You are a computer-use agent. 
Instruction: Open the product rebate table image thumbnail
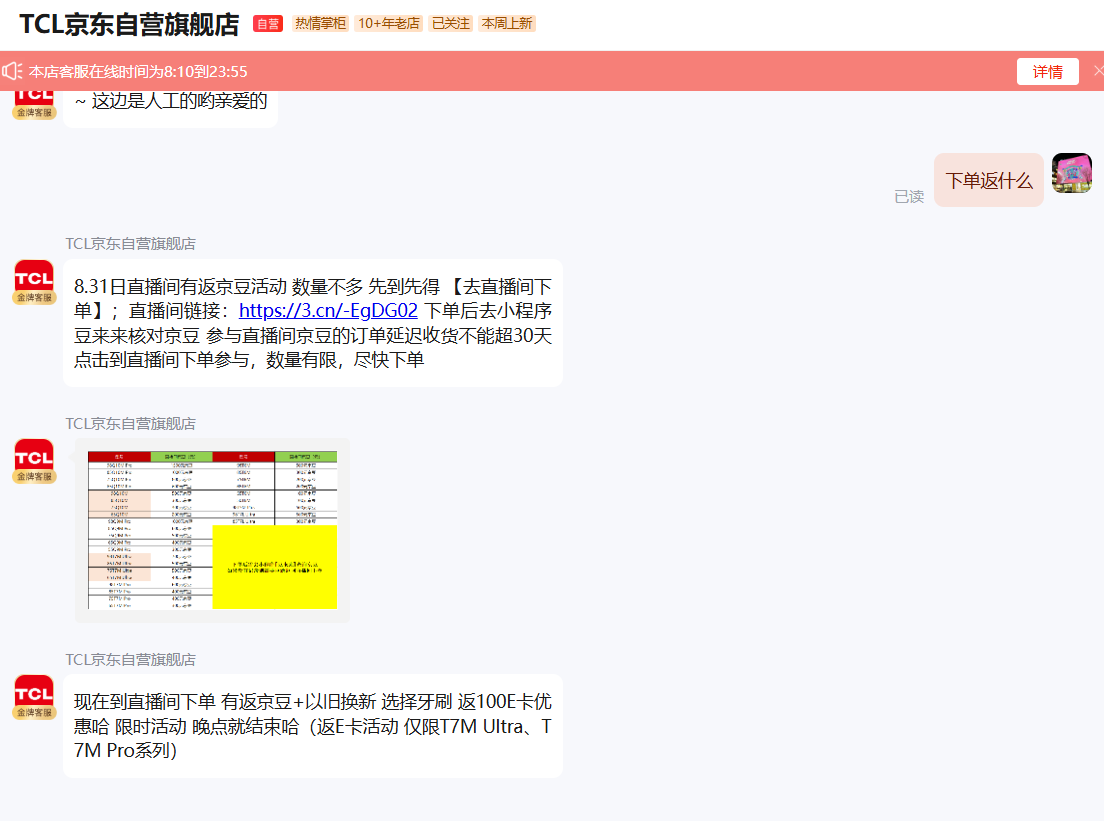(x=212, y=530)
